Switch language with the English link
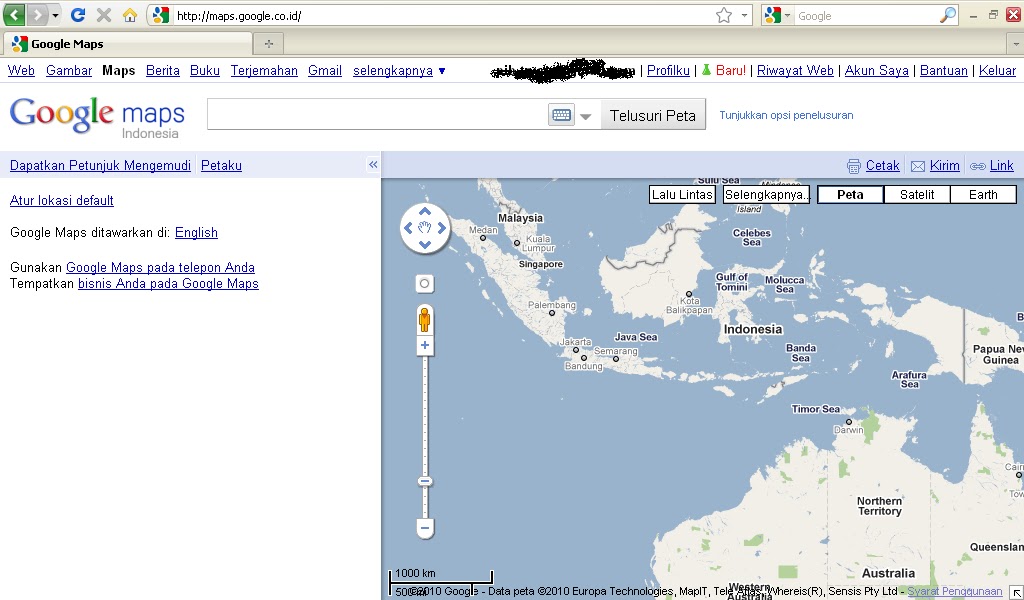 pyautogui.click(x=196, y=232)
